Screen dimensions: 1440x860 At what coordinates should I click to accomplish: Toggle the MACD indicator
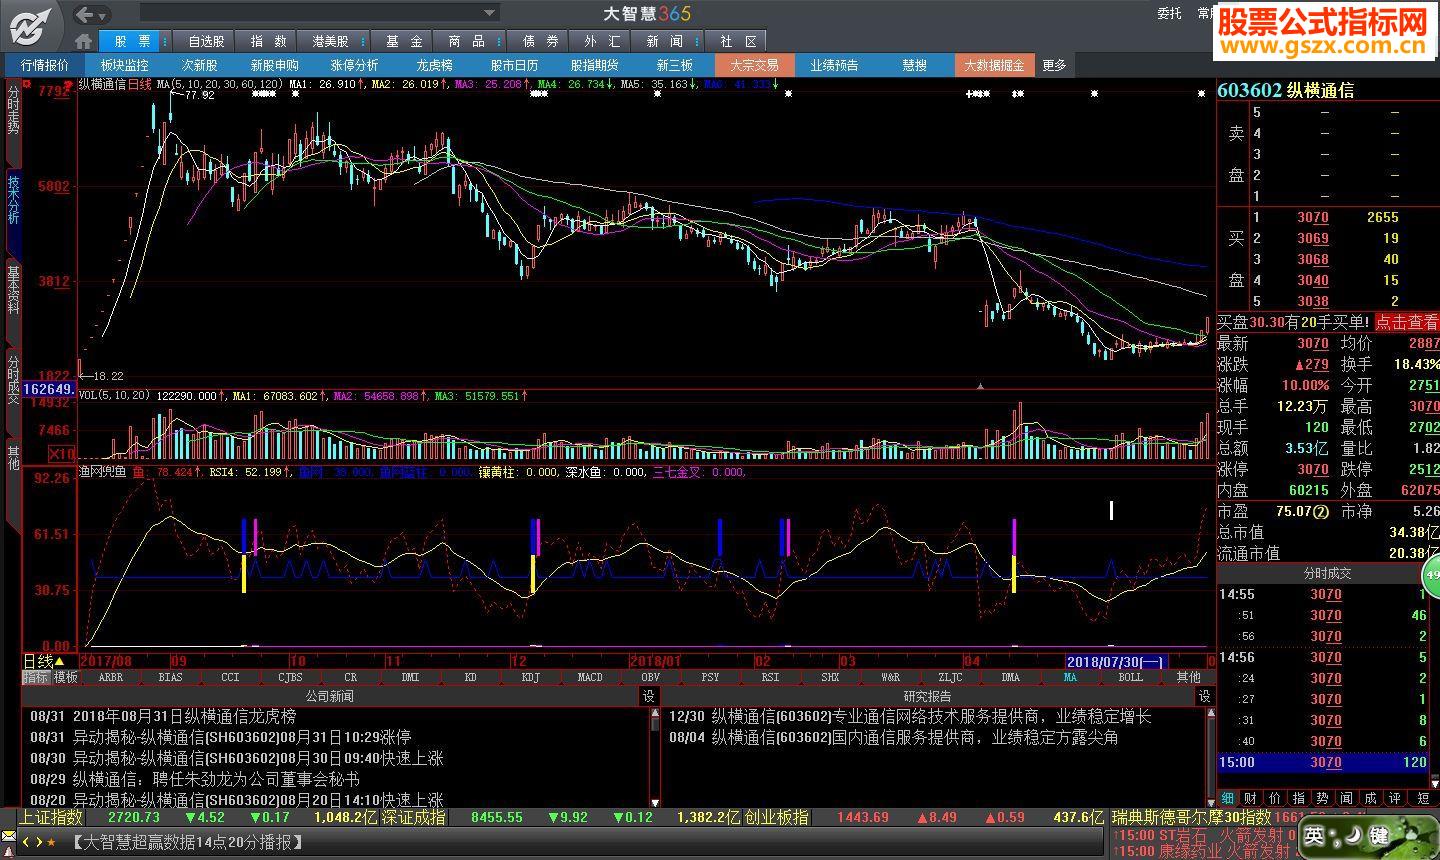click(590, 677)
